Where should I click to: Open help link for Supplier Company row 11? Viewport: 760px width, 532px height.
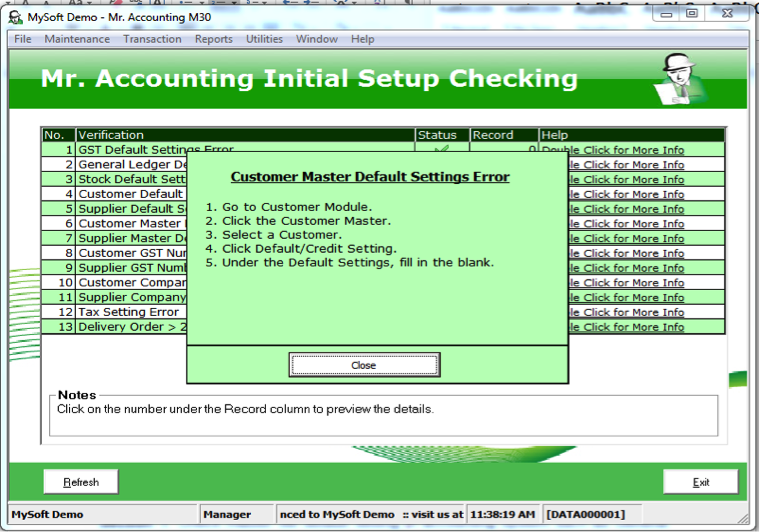626,297
